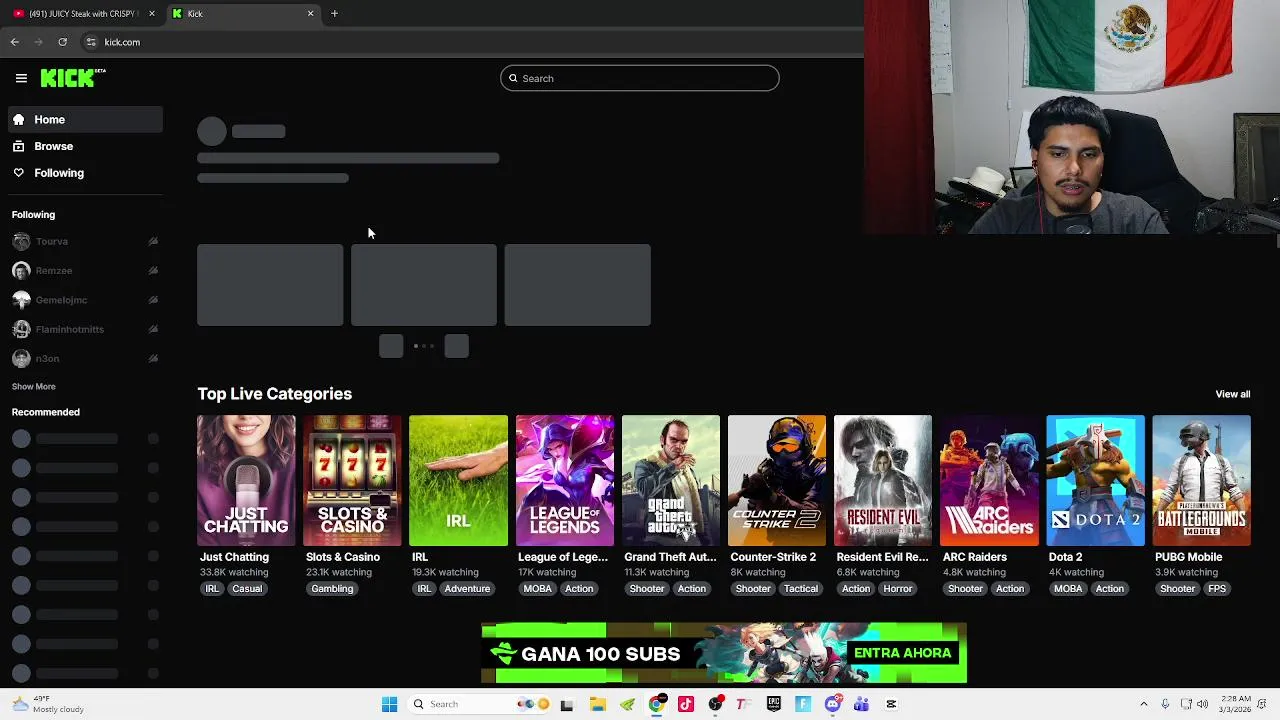1280x720 pixels.
Task: Open a new browser tab
Action: coord(334,14)
